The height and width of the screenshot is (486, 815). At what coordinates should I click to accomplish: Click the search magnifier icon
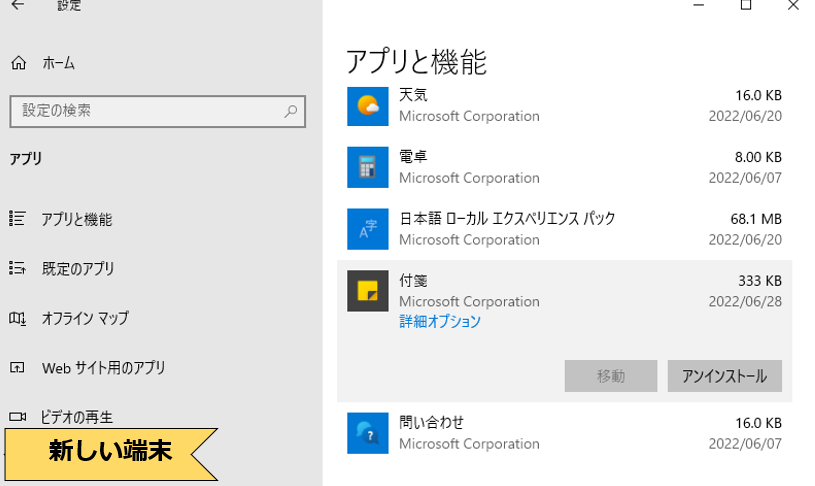coord(291,111)
